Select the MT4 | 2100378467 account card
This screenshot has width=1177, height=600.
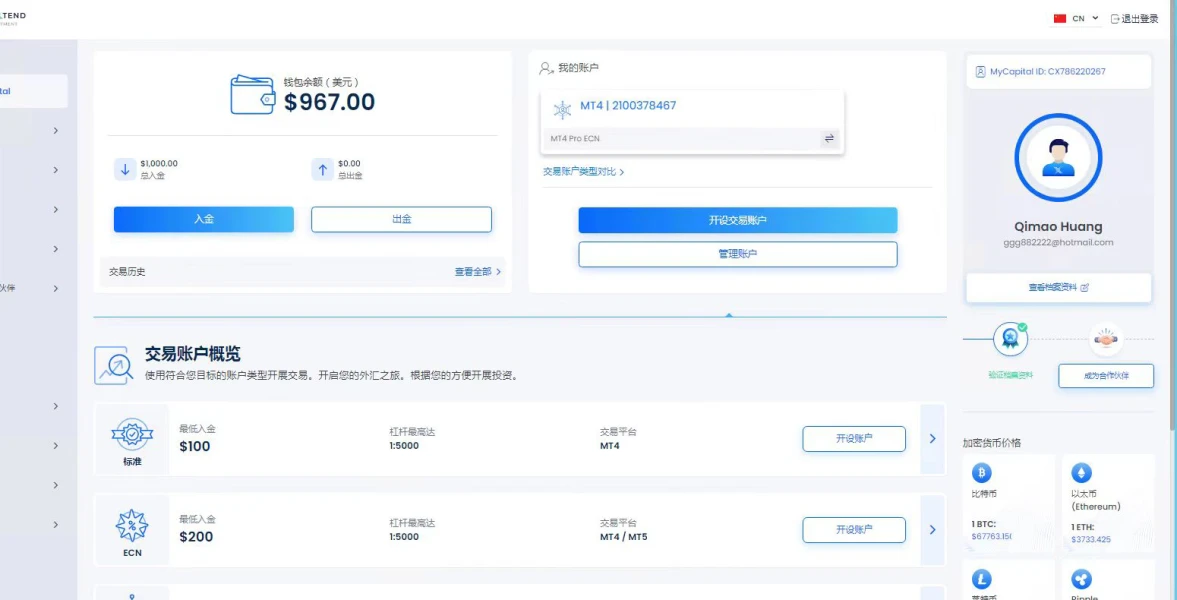(692, 122)
